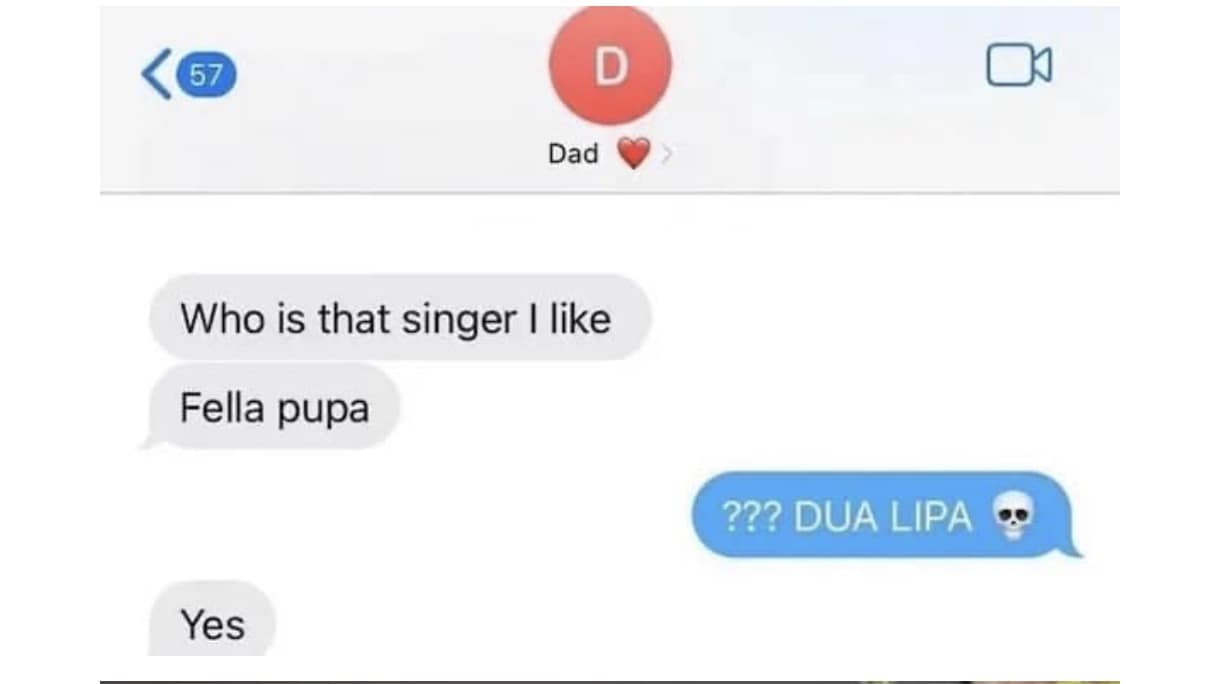The image size is (1232, 684).
Task: Tap the 'Who is that singer I like' message
Action: pos(400,318)
